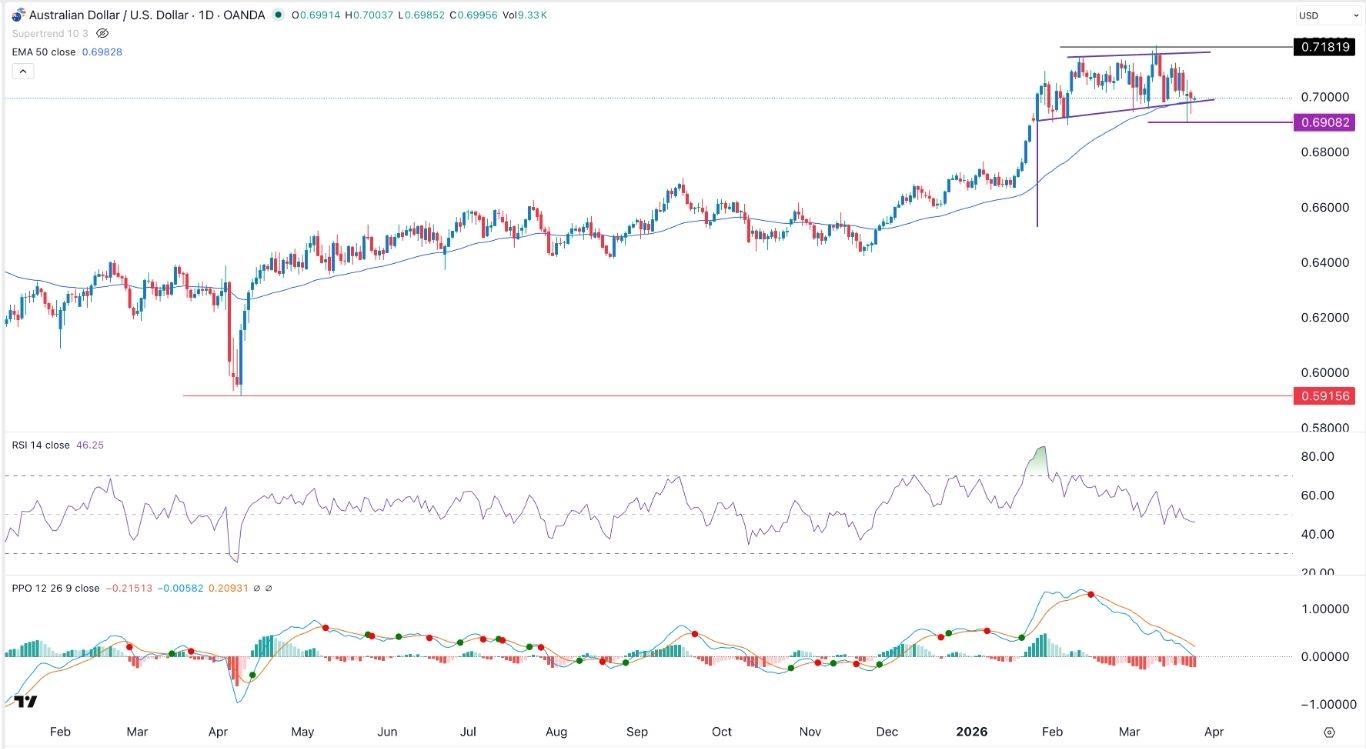Toggle Supertrend indicator visibility eye icon
The height and width of the screenshot is (749, 1366).
click(102, 33)
